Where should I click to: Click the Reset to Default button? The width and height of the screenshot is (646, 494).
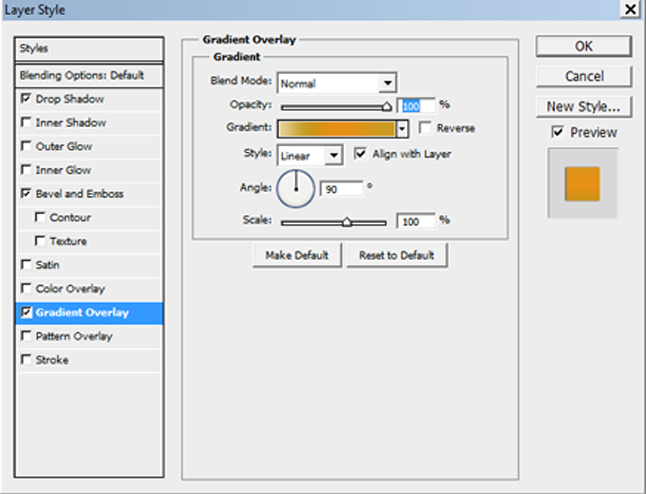click(397, 255)
